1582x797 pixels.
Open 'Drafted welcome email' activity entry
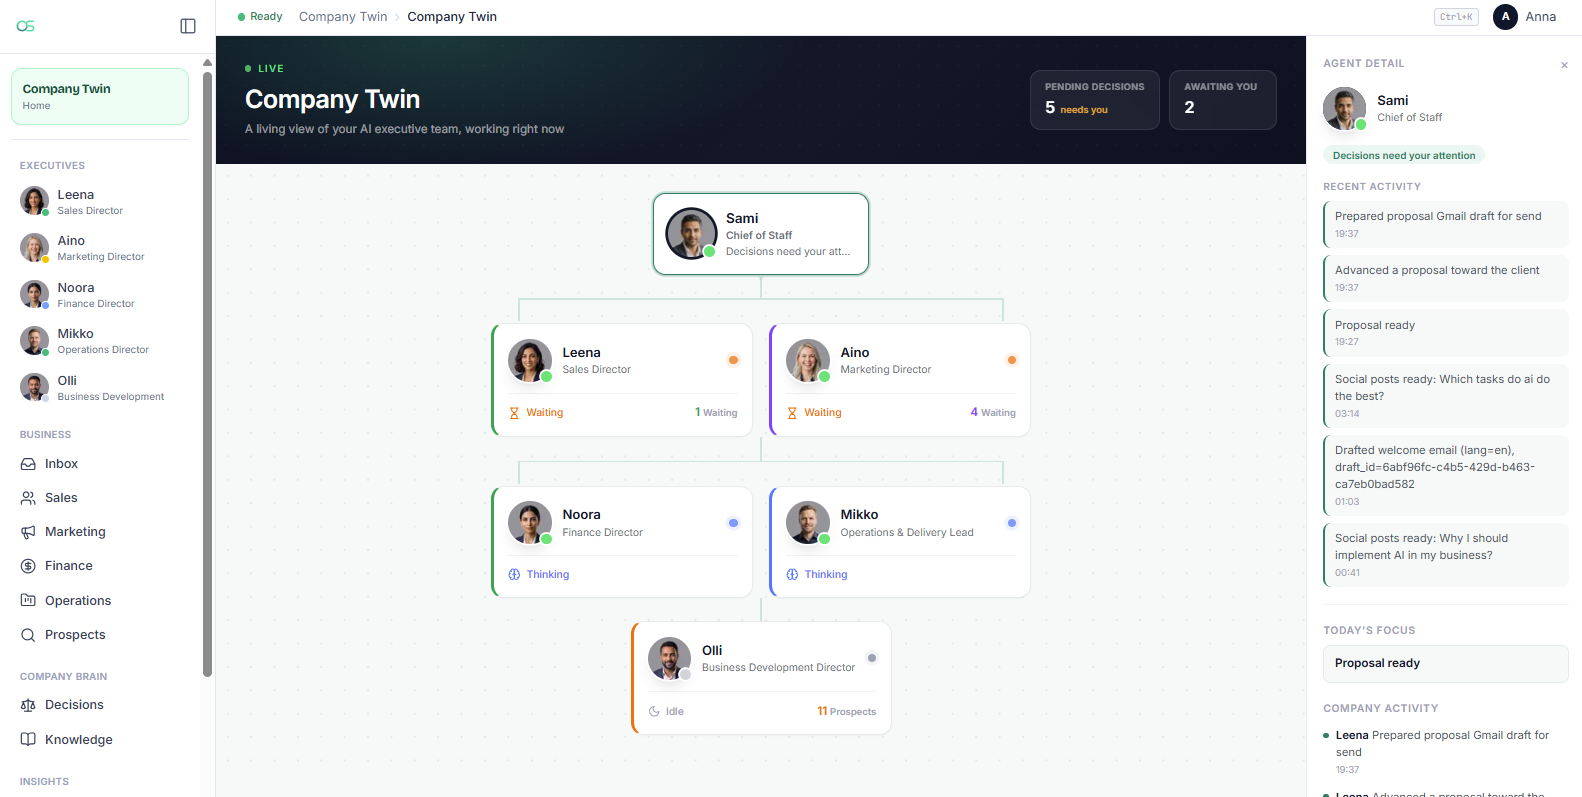[1446, 475]
